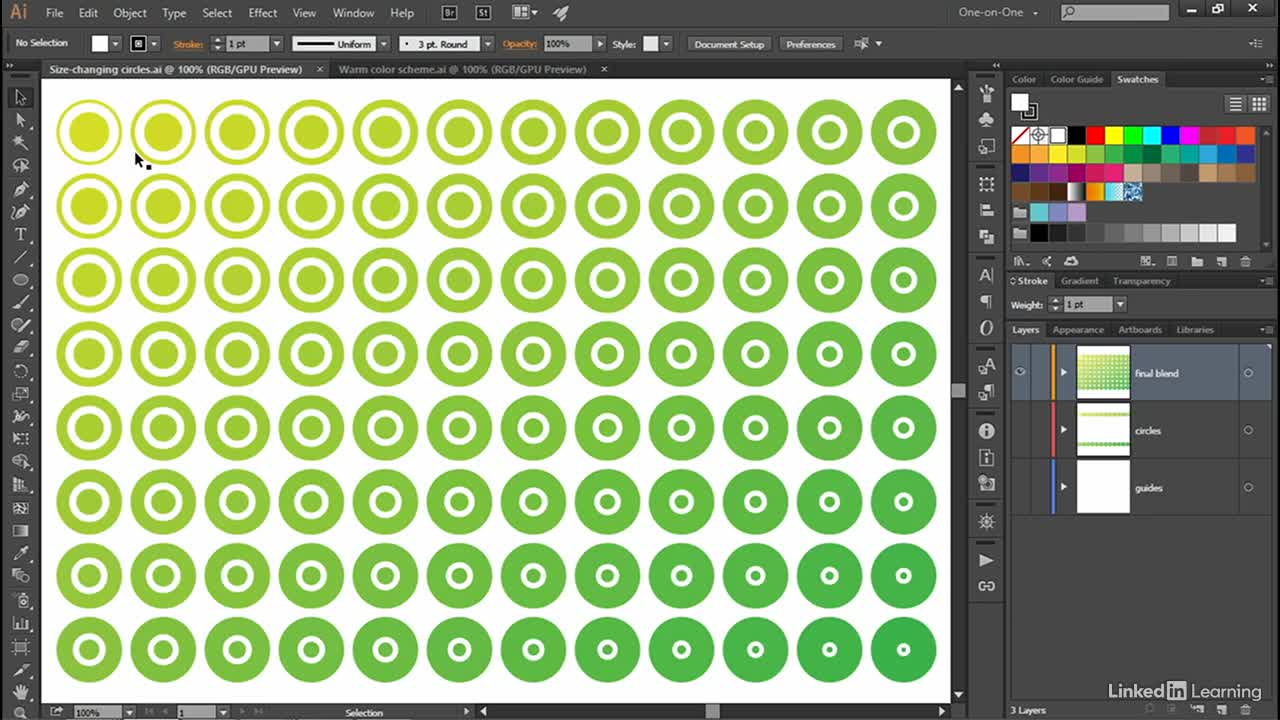Image resolution: width=1280 pixels, height=720 pixels.
Task: Open the Info panel icon
Action: tap(987, 431)
